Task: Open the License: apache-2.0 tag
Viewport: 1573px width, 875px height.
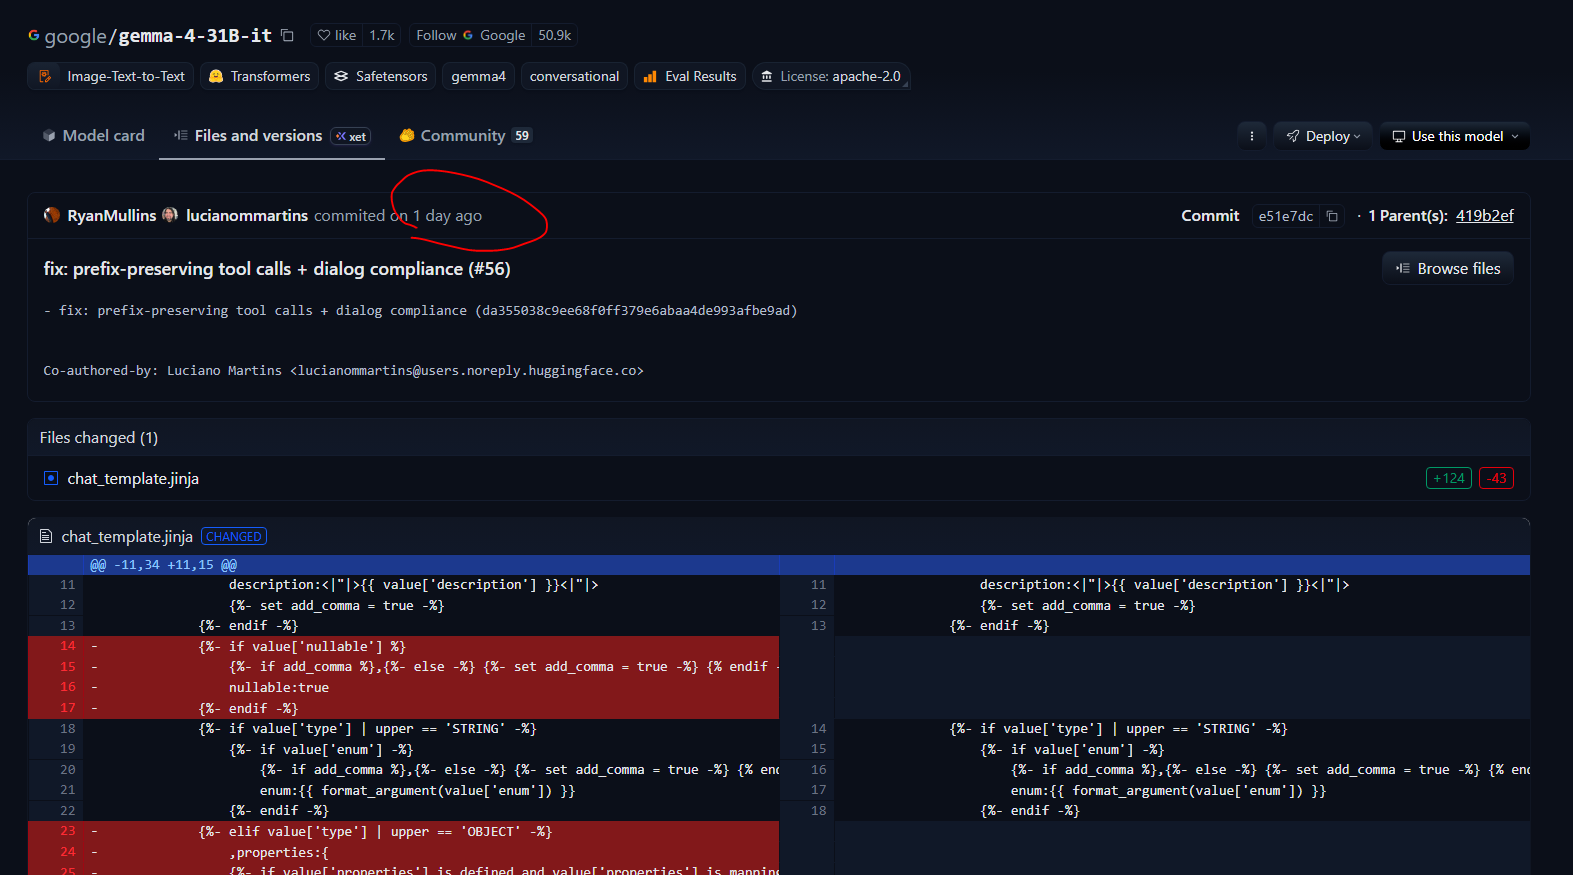Action: (x=830, y=76)
